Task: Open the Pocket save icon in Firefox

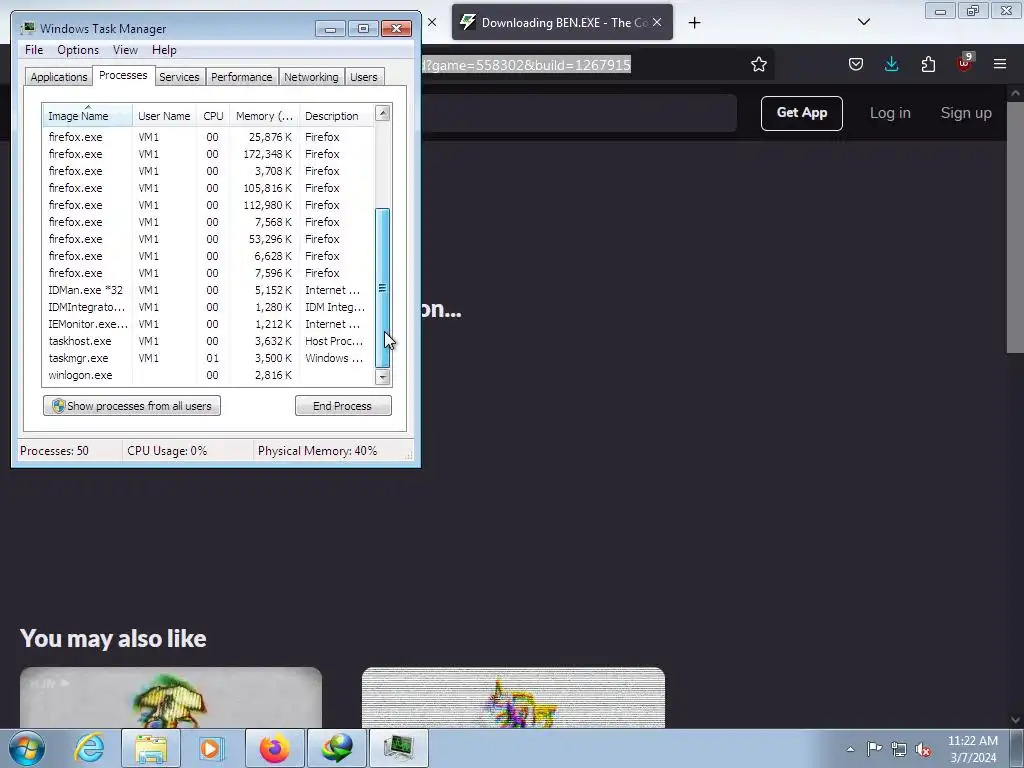Action: (x=856, y=64)
